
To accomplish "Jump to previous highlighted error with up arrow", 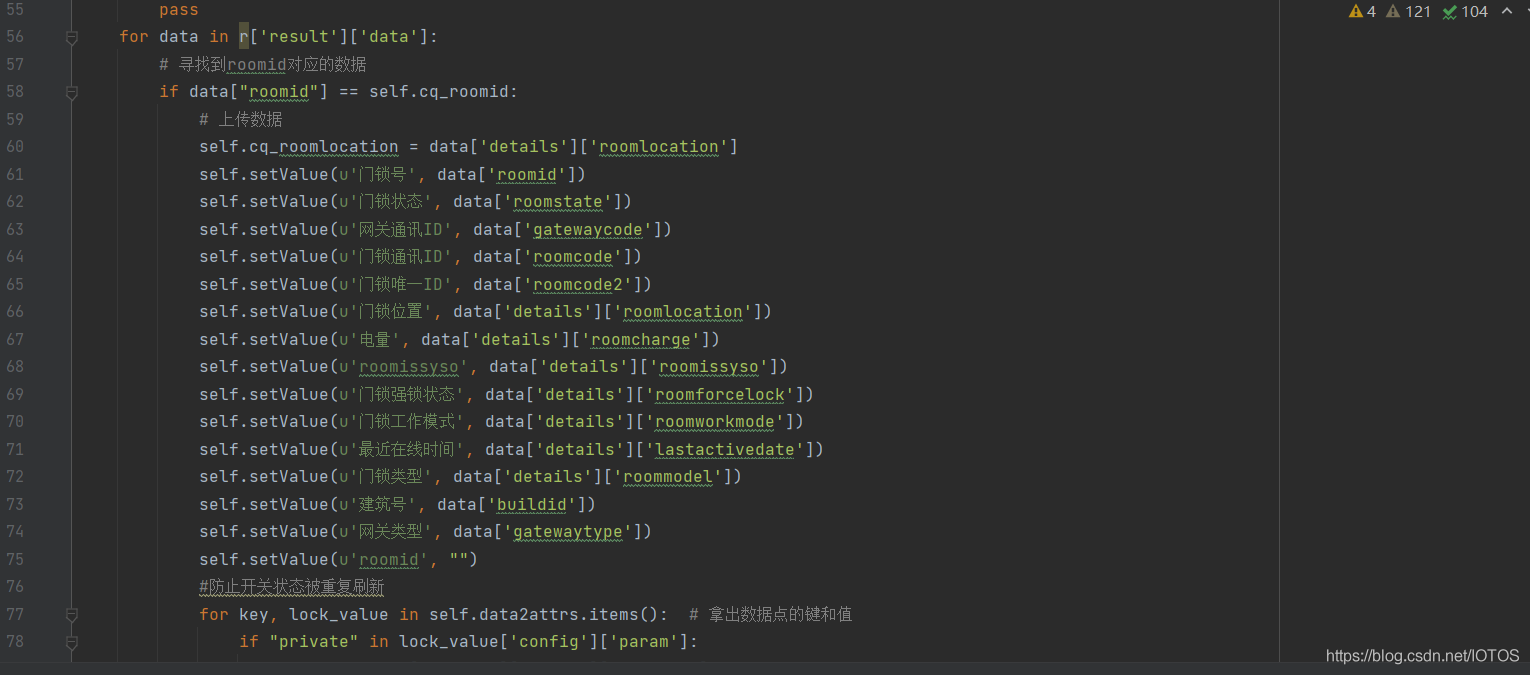I will pyautogui.click(x=1507, y=12).
